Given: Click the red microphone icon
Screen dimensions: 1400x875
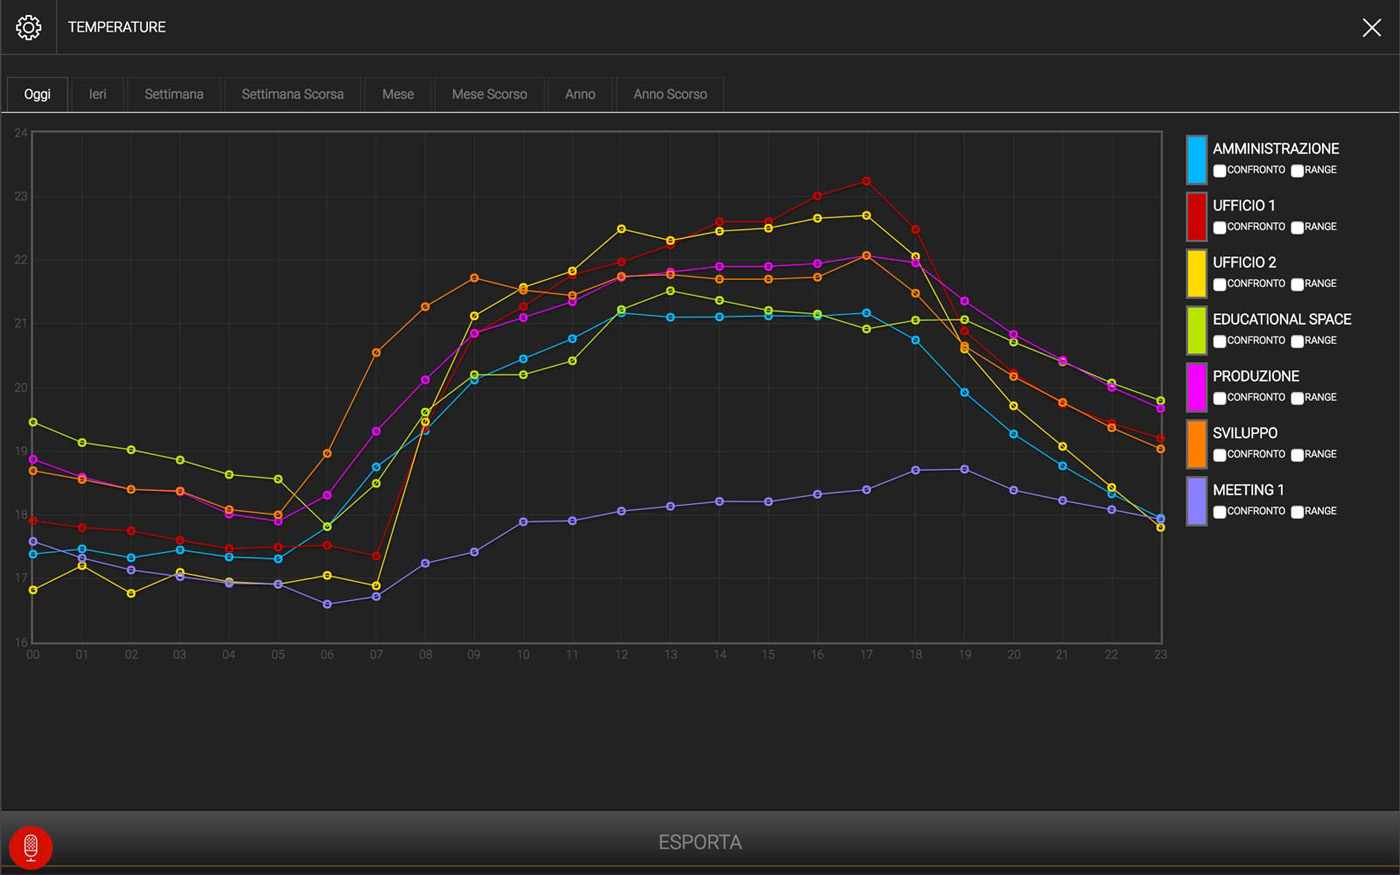Looking at the screenshot, I should (x=31, y=847).
